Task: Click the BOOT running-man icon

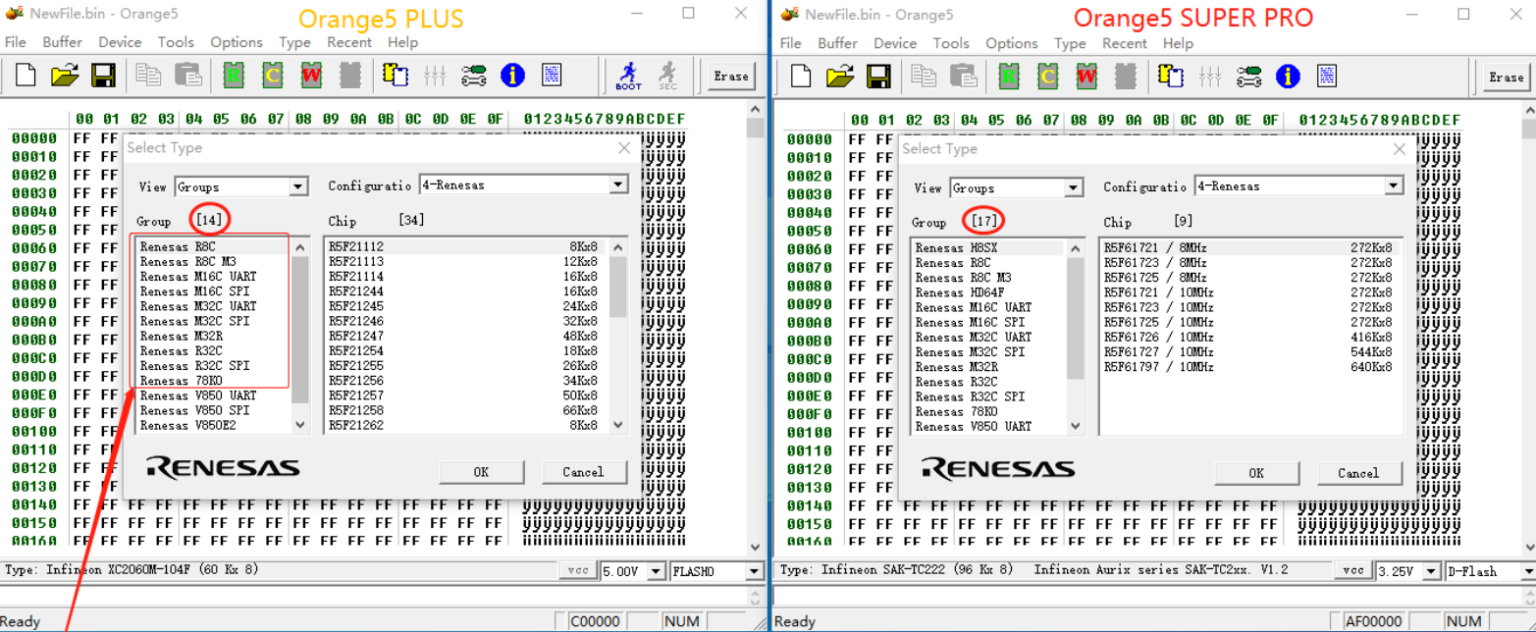Action: [x=628, y=76]
